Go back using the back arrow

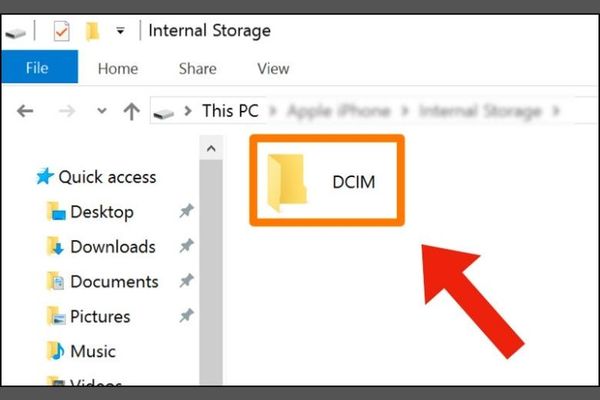25,111
